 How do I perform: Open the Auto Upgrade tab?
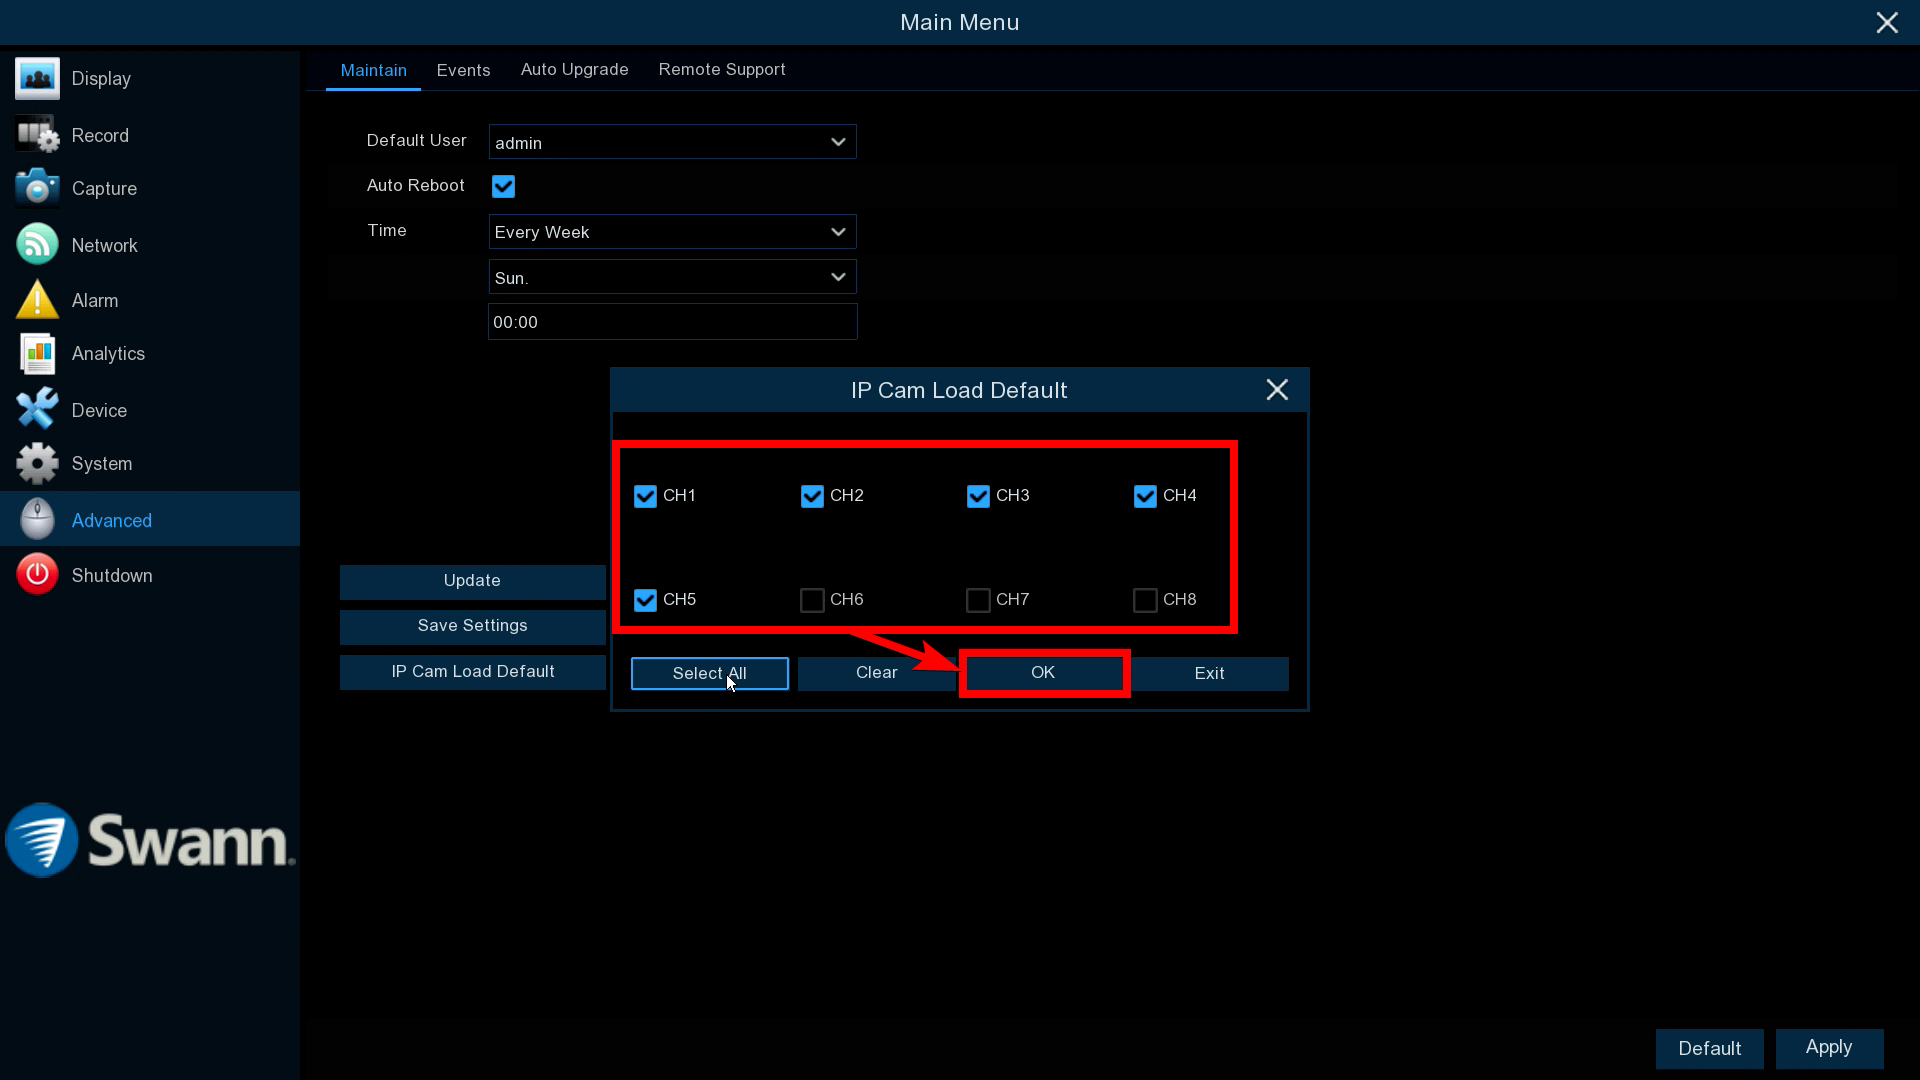click(x=574, y=70)
